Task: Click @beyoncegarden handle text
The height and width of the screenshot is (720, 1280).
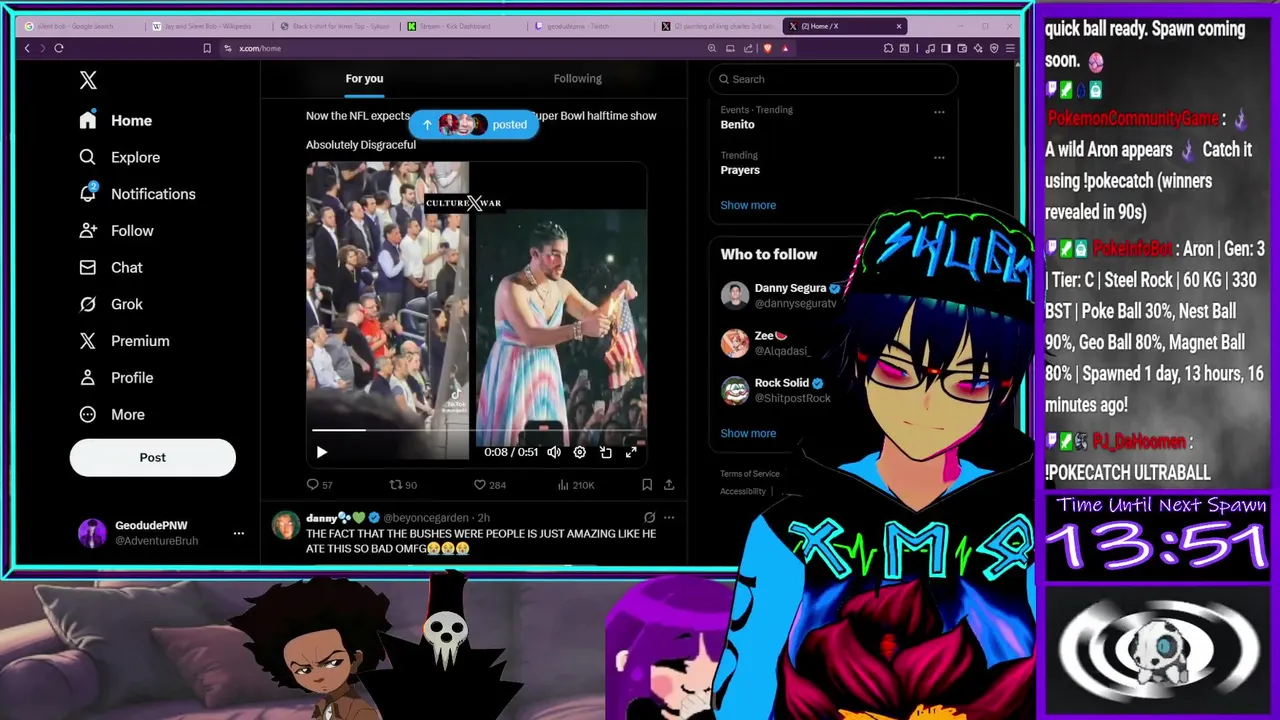Action: pyautogui.click(x=428, y=518)
